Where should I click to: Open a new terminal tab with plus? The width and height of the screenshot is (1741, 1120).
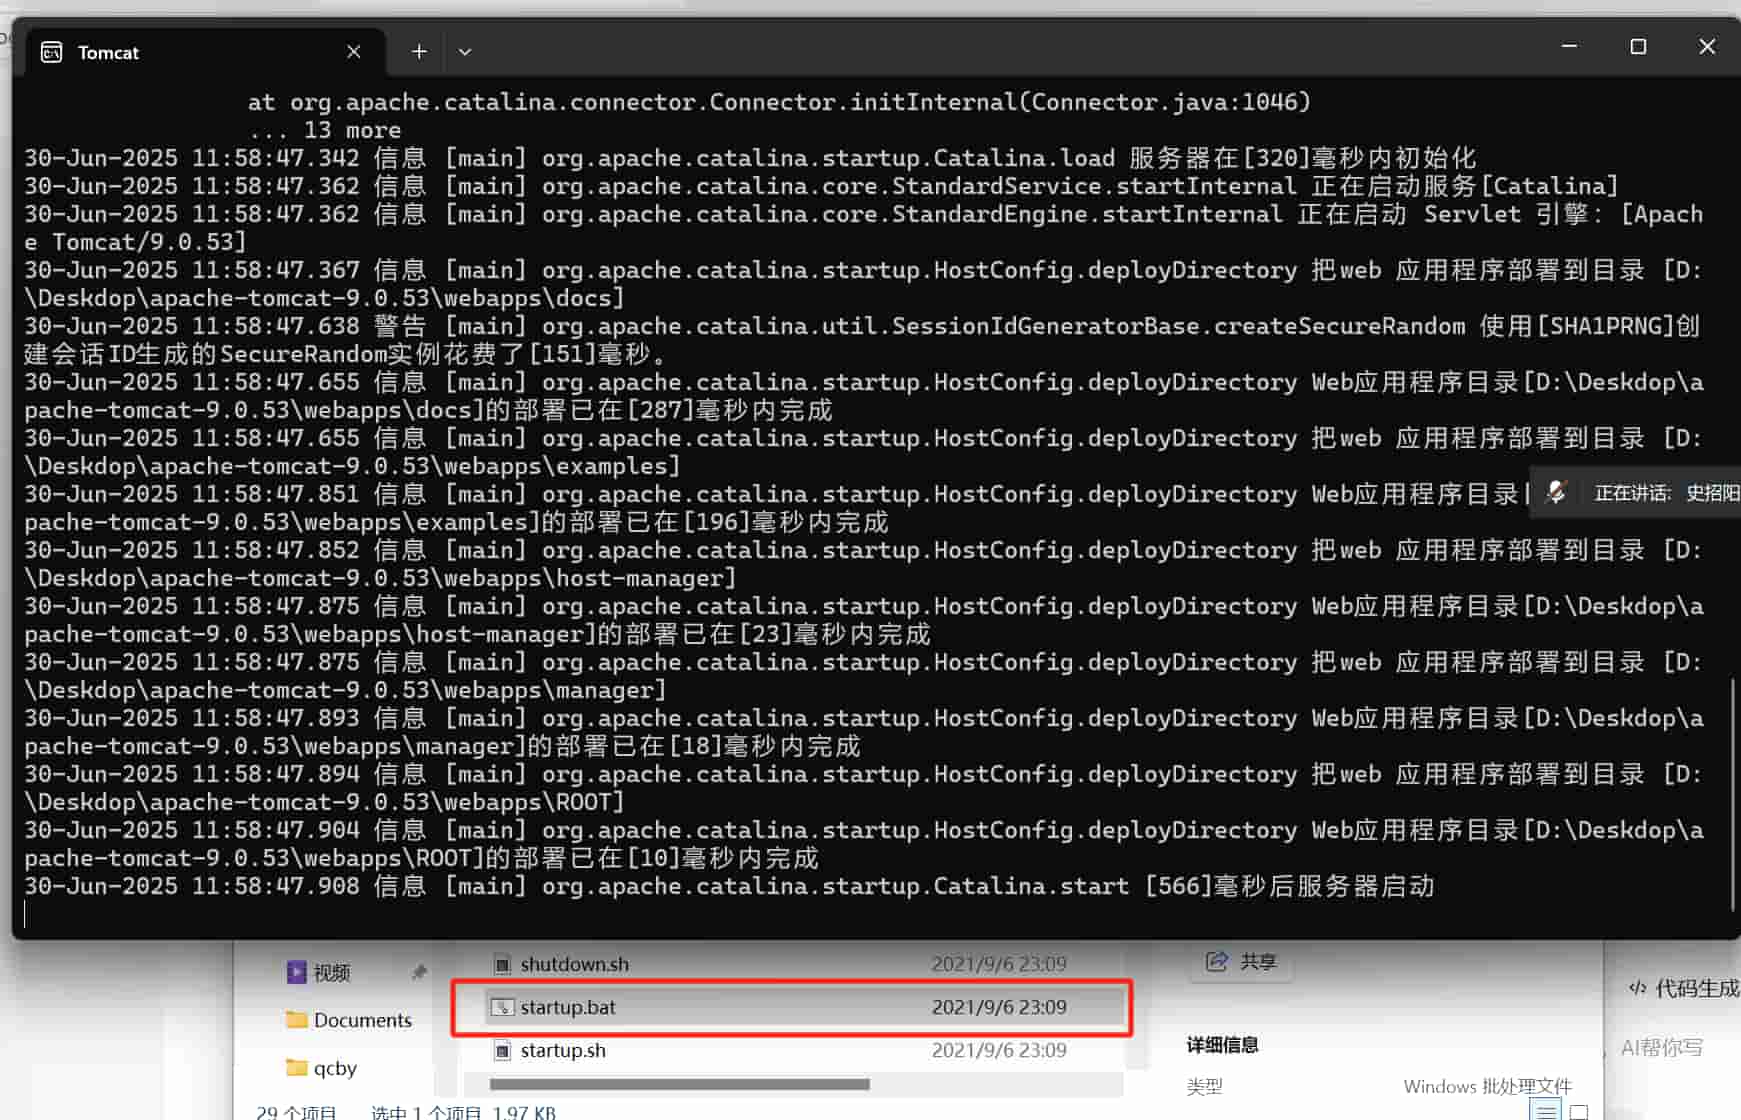tap(419, 51)
